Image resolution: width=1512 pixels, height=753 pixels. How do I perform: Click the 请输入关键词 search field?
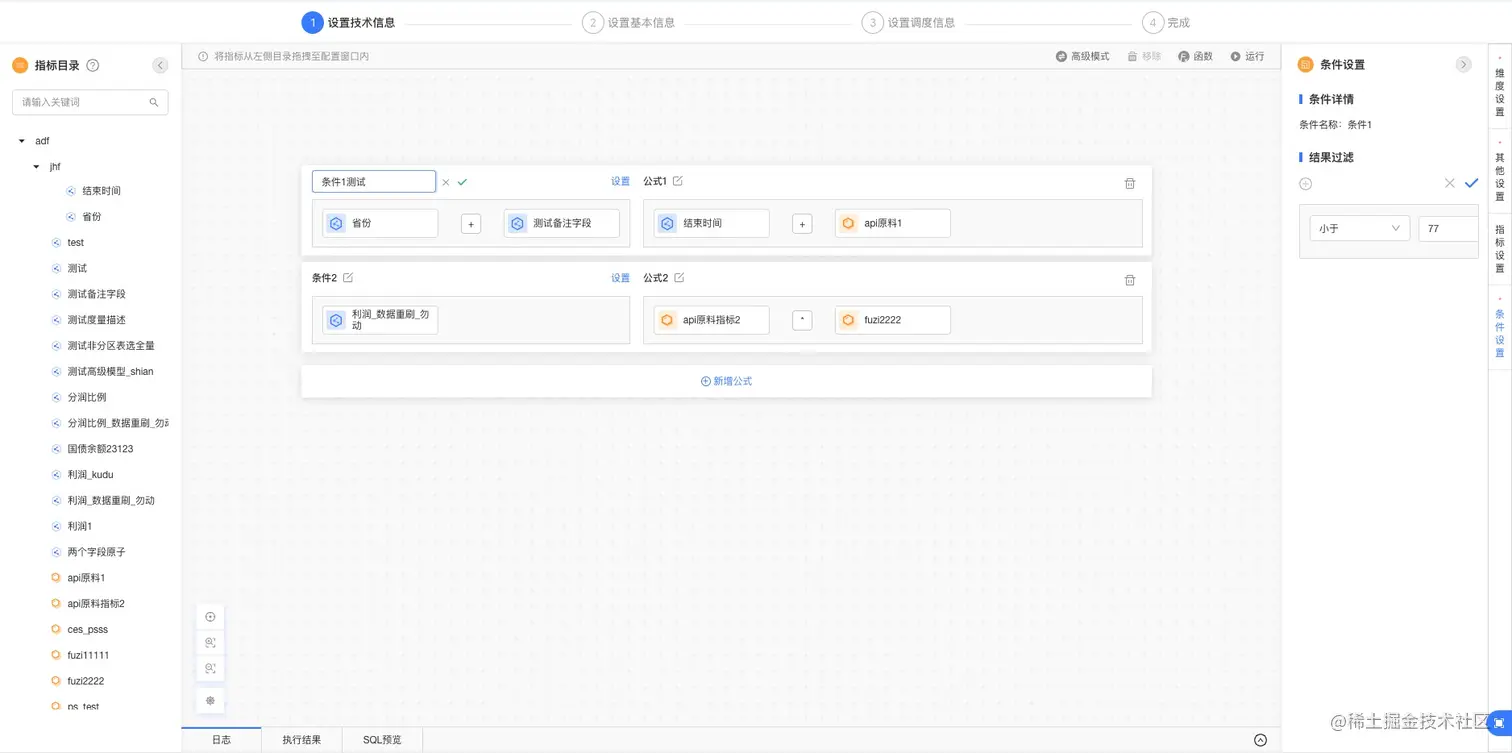click(x=90, y=102)
